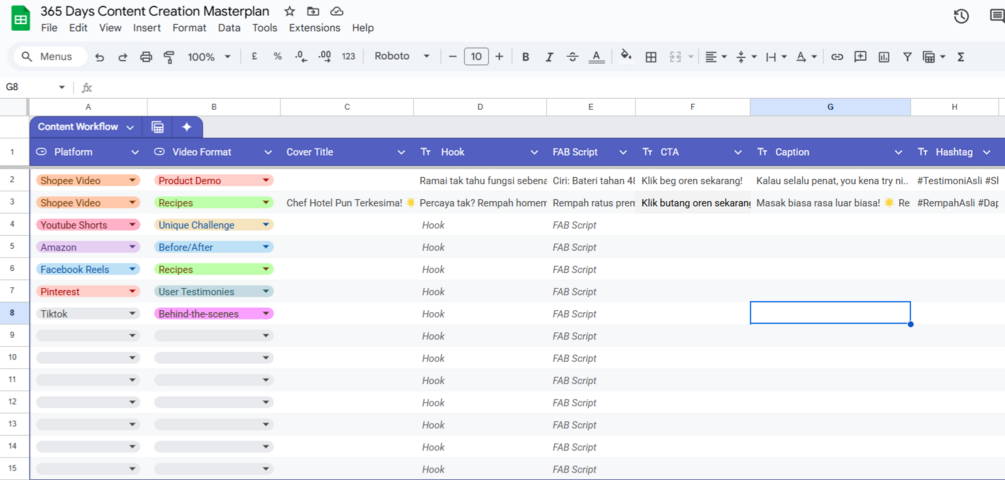Search the Menus box
The image size is (1005, 480).
pyautogui.click(x=50, y=57)
